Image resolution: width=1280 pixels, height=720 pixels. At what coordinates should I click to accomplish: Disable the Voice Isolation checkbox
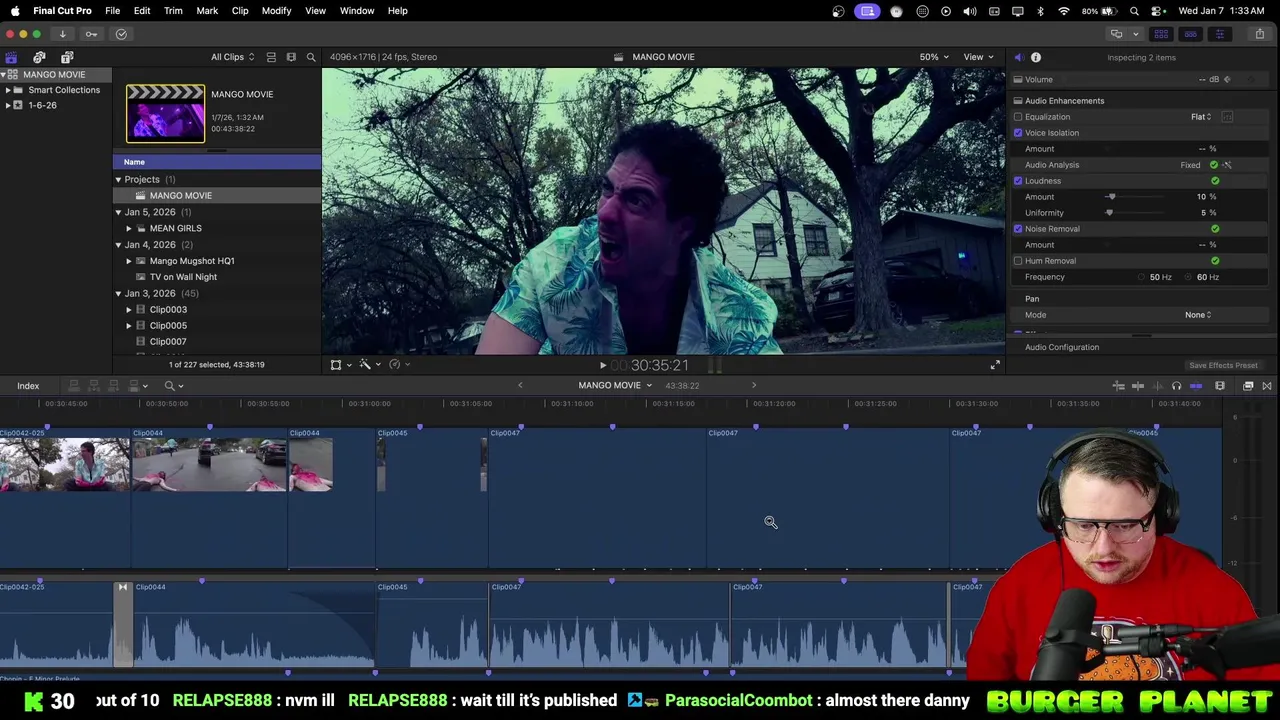pyautogui.click(x=1018, y=133)
